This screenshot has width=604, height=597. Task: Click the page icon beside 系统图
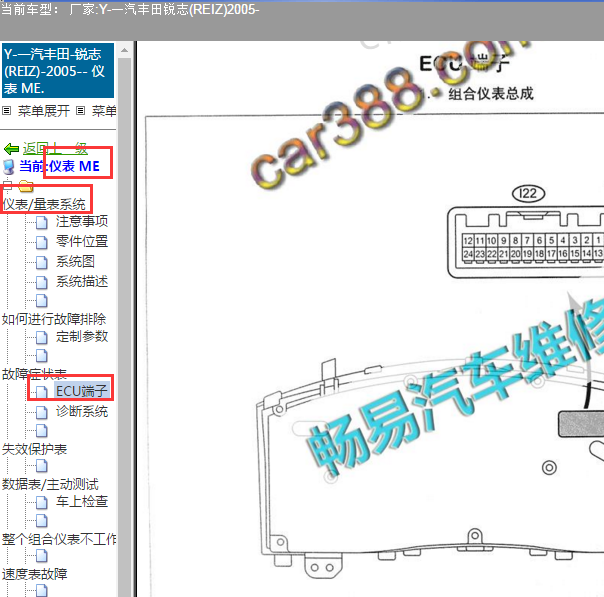(x=42, y=262)
